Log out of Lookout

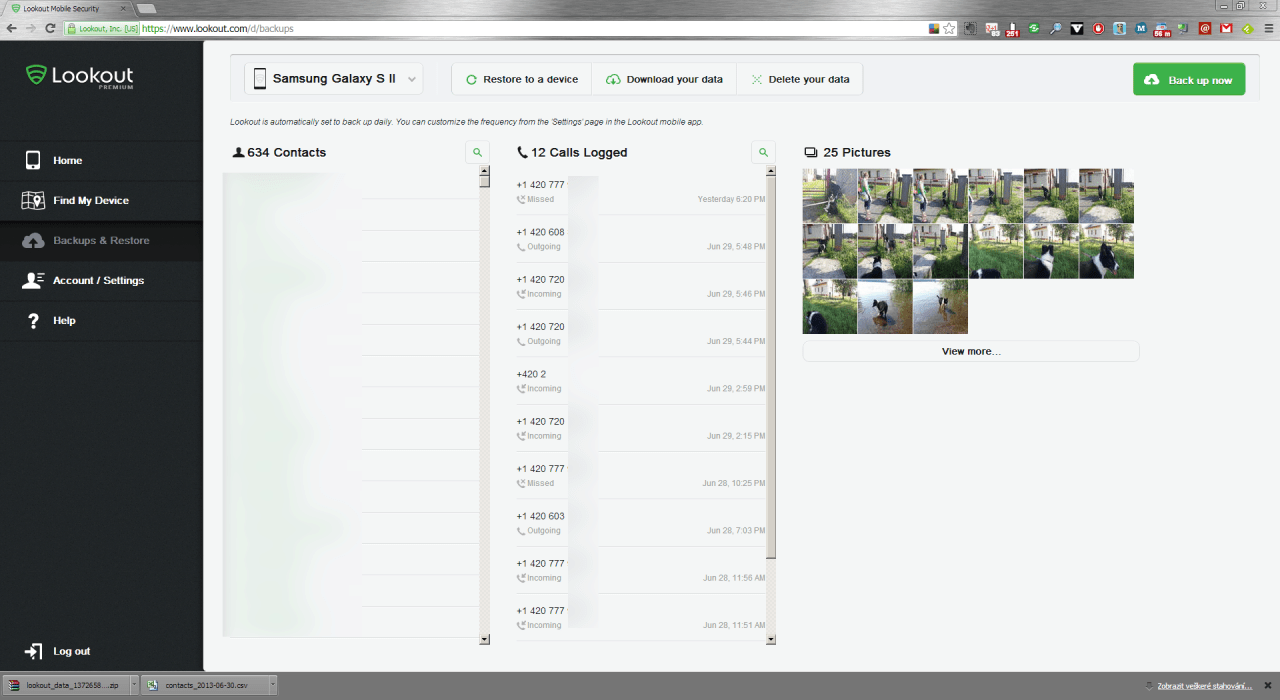[58, 651]
